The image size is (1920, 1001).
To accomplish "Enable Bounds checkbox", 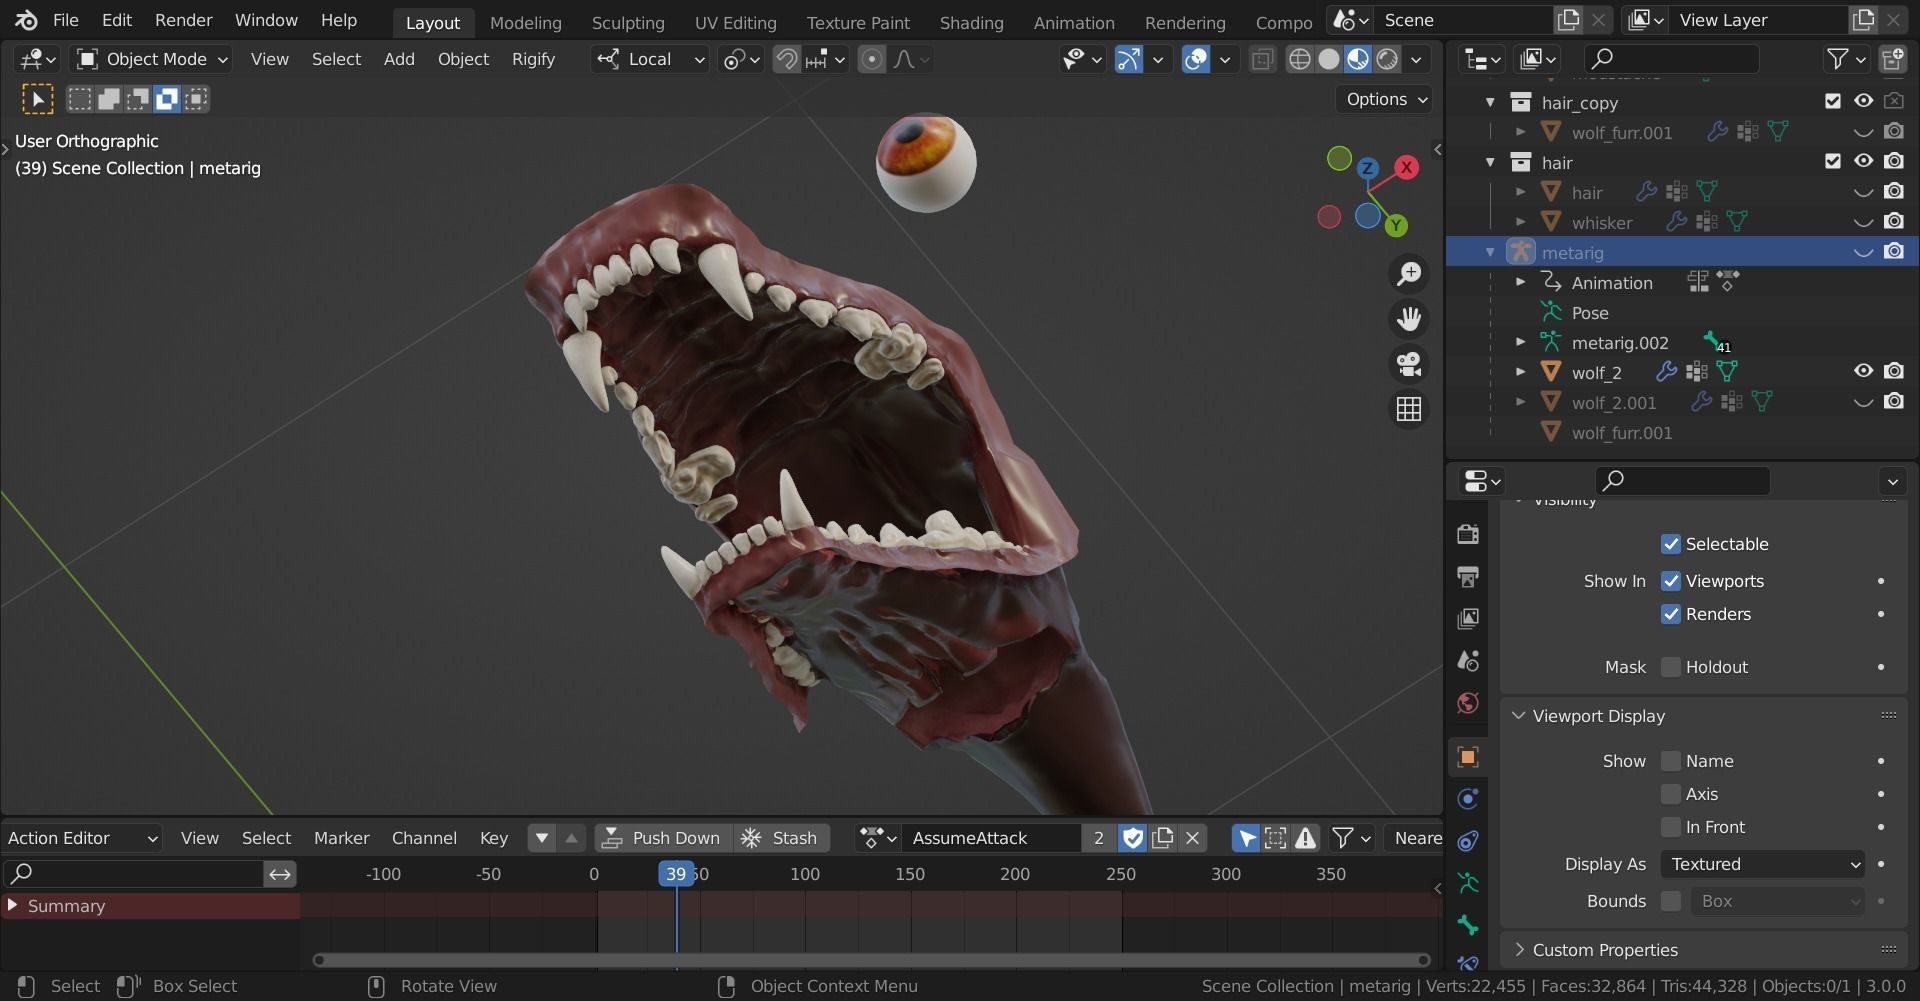I will (x=1671, y=901).
